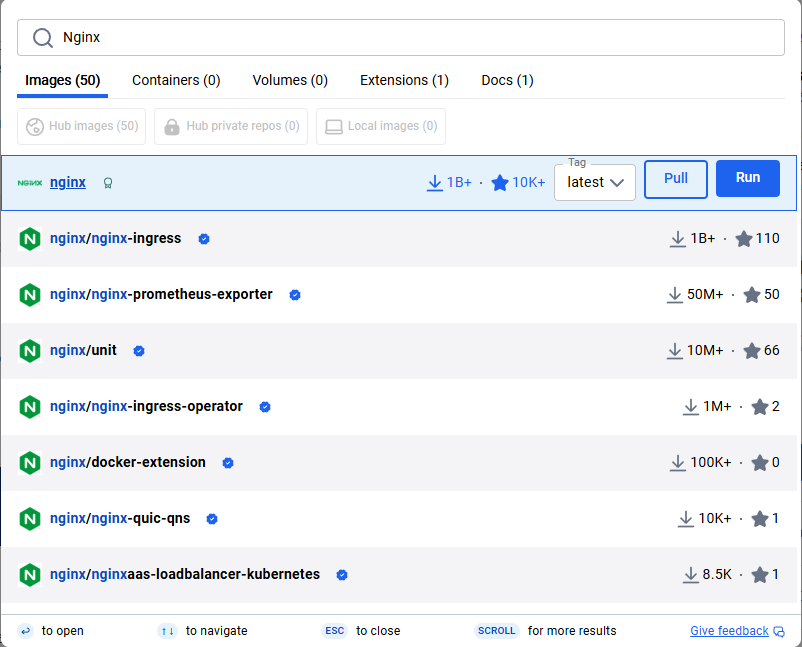The image size is (802, 647).
Task: Click download icon on nginx/docker-extension row
Action: [x=678, y=463]
